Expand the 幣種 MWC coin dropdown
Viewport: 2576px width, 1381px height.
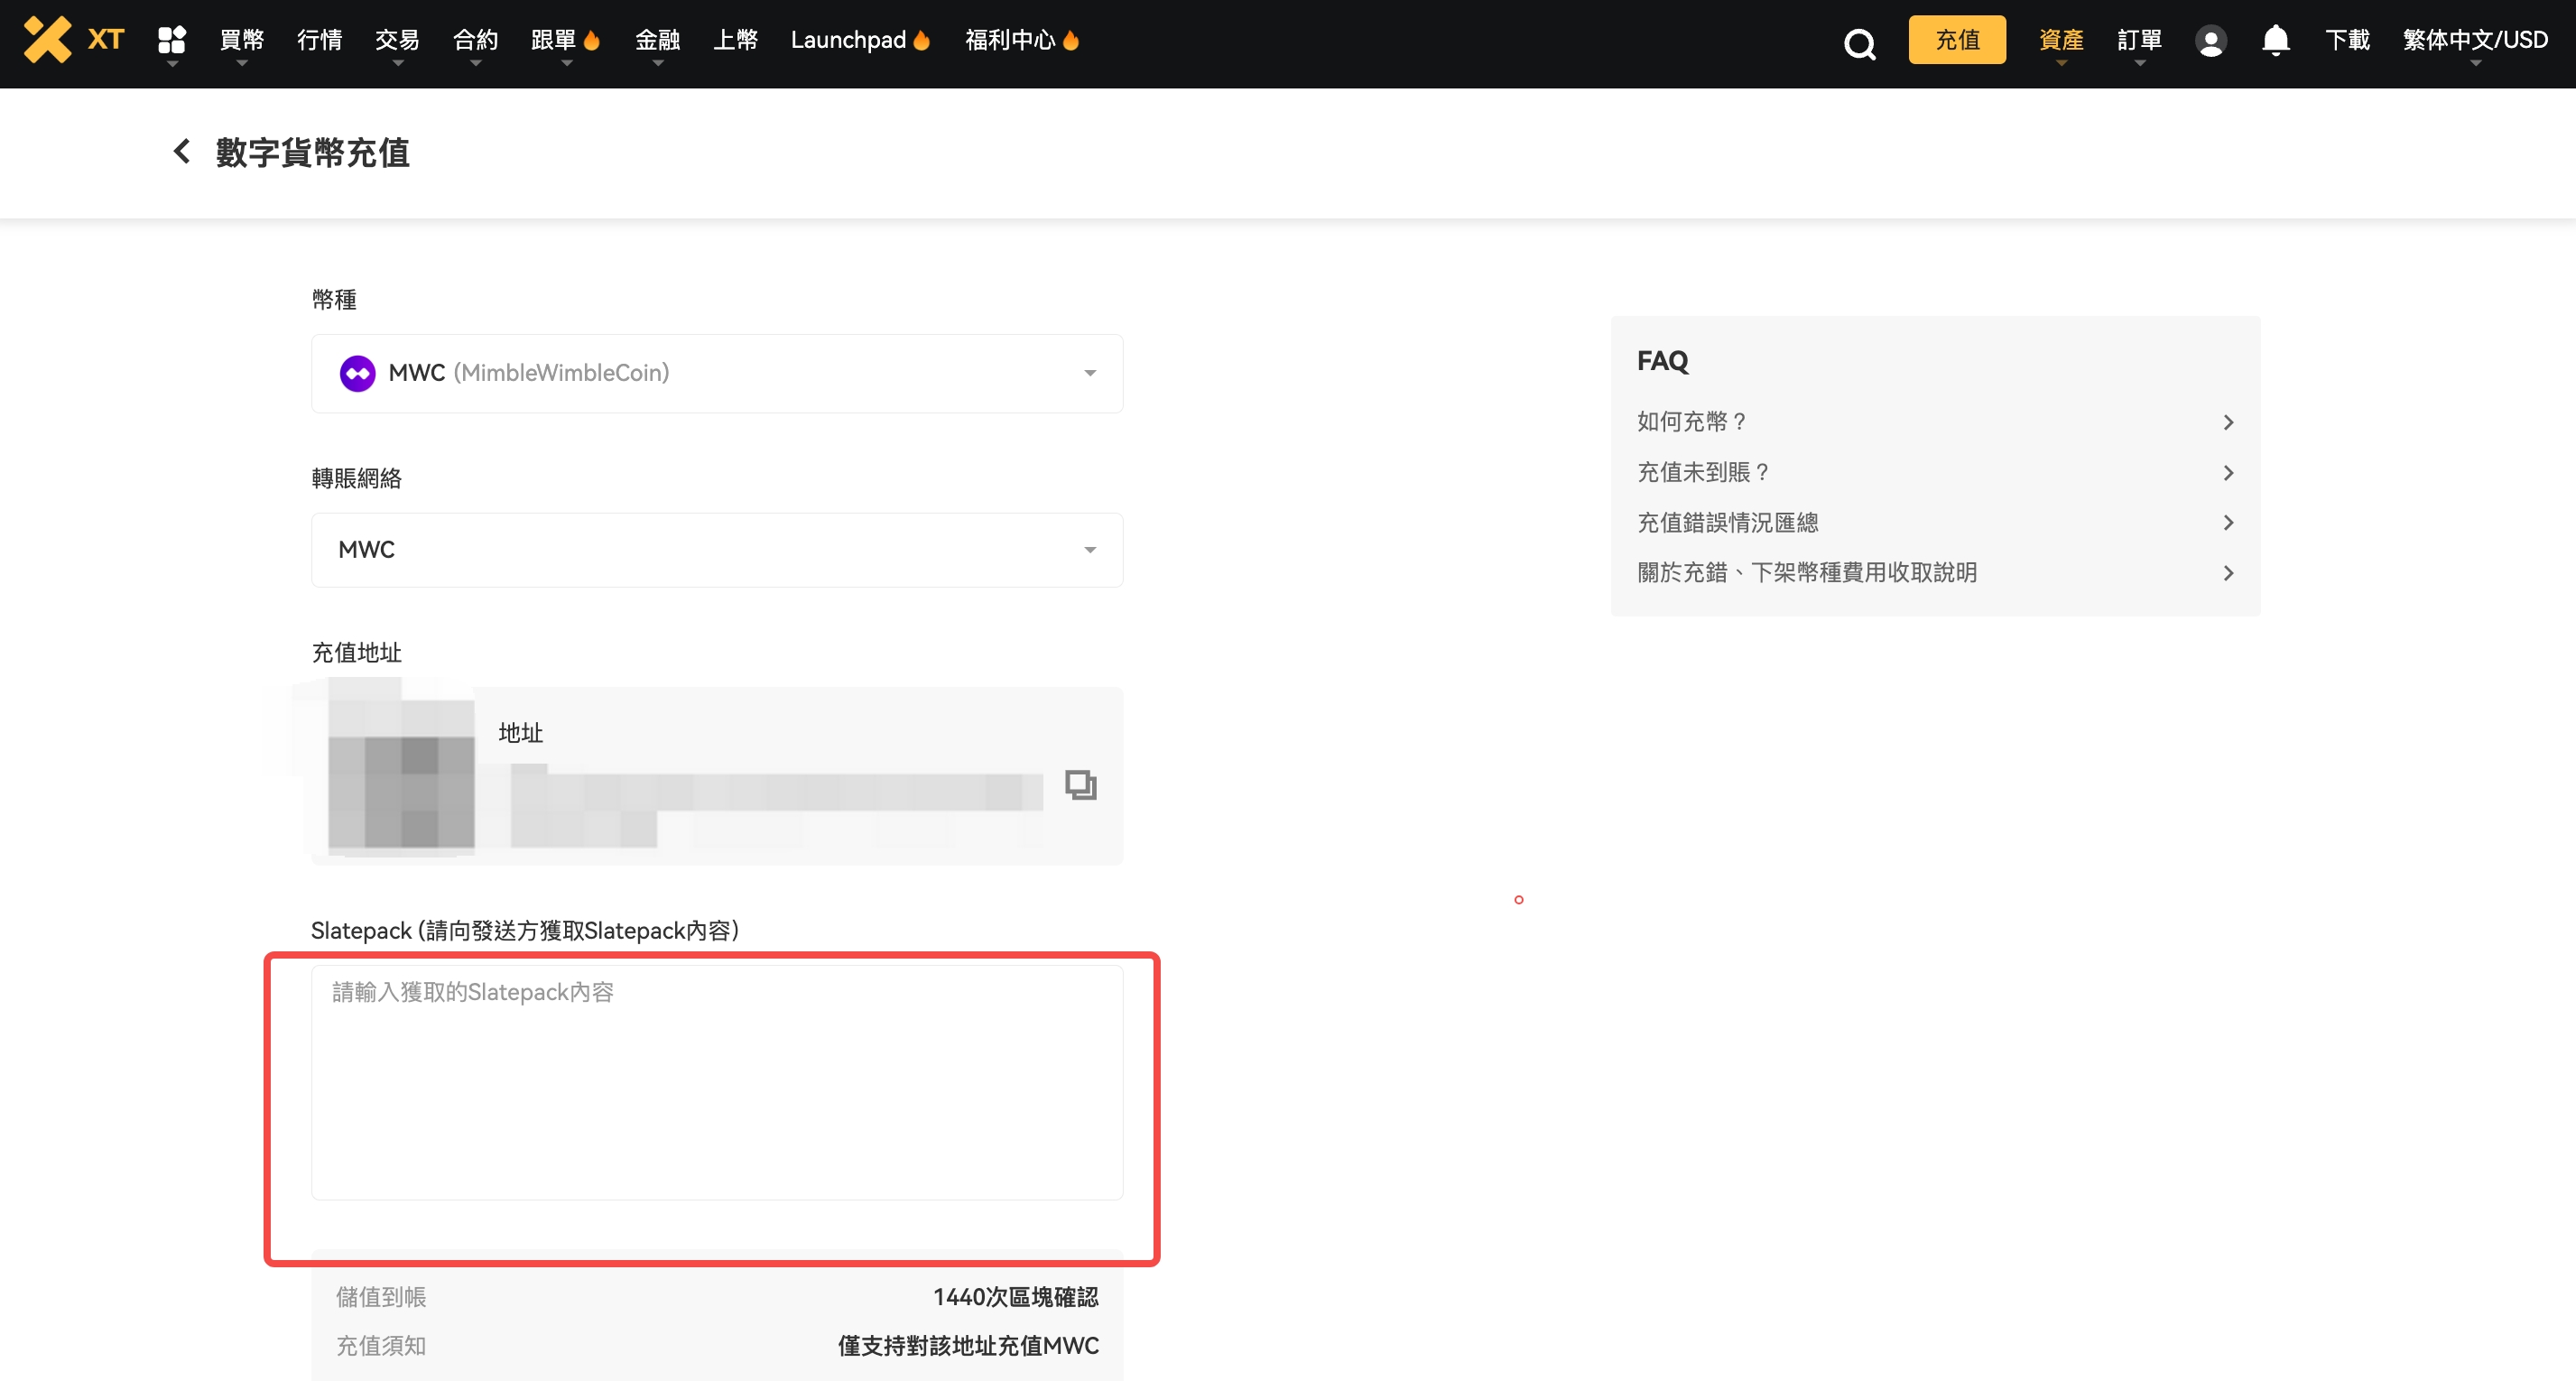click(x=717, y=373)
